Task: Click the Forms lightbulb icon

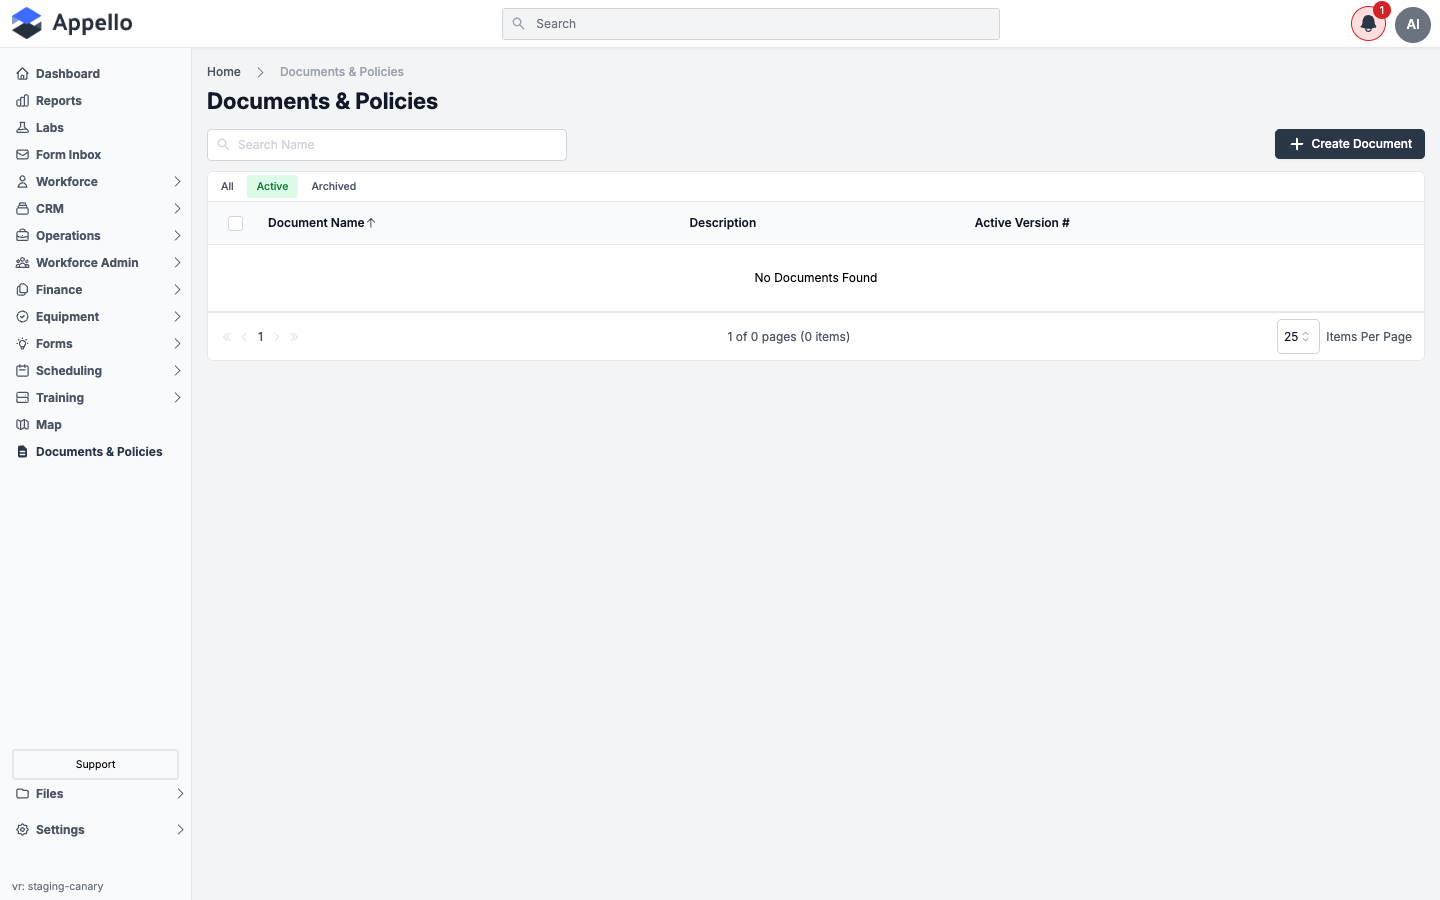Action: point(22,344)
